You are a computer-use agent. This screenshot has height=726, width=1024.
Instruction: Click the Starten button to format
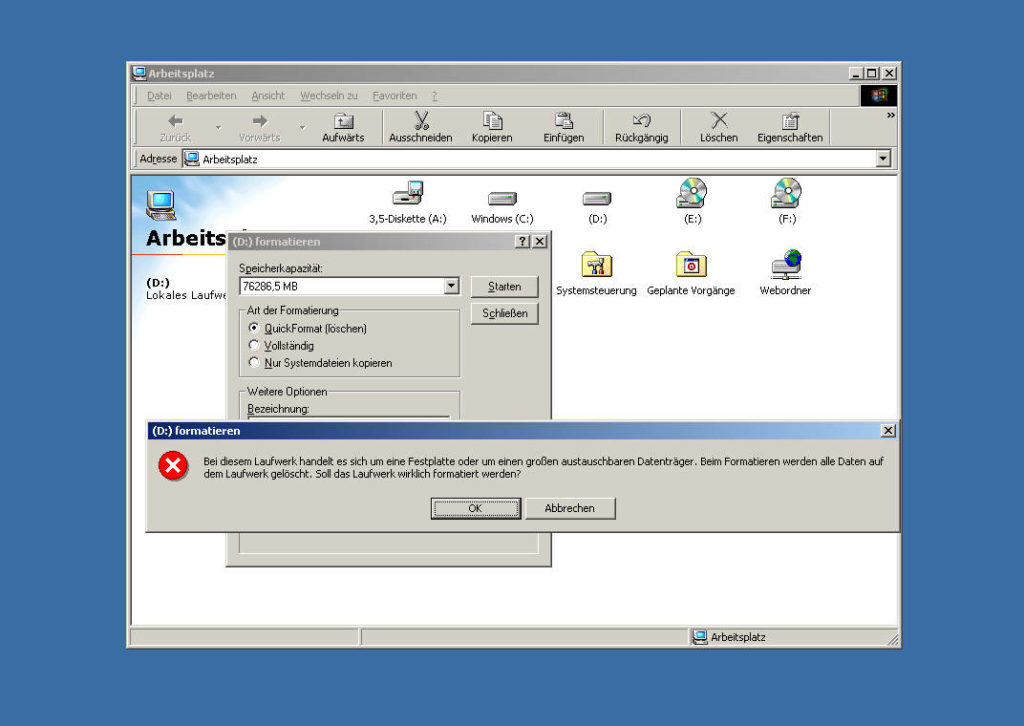[504, 286]
